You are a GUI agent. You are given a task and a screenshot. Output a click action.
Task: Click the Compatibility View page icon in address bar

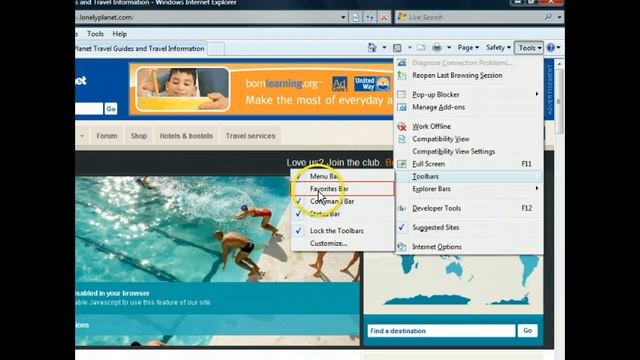356,17
